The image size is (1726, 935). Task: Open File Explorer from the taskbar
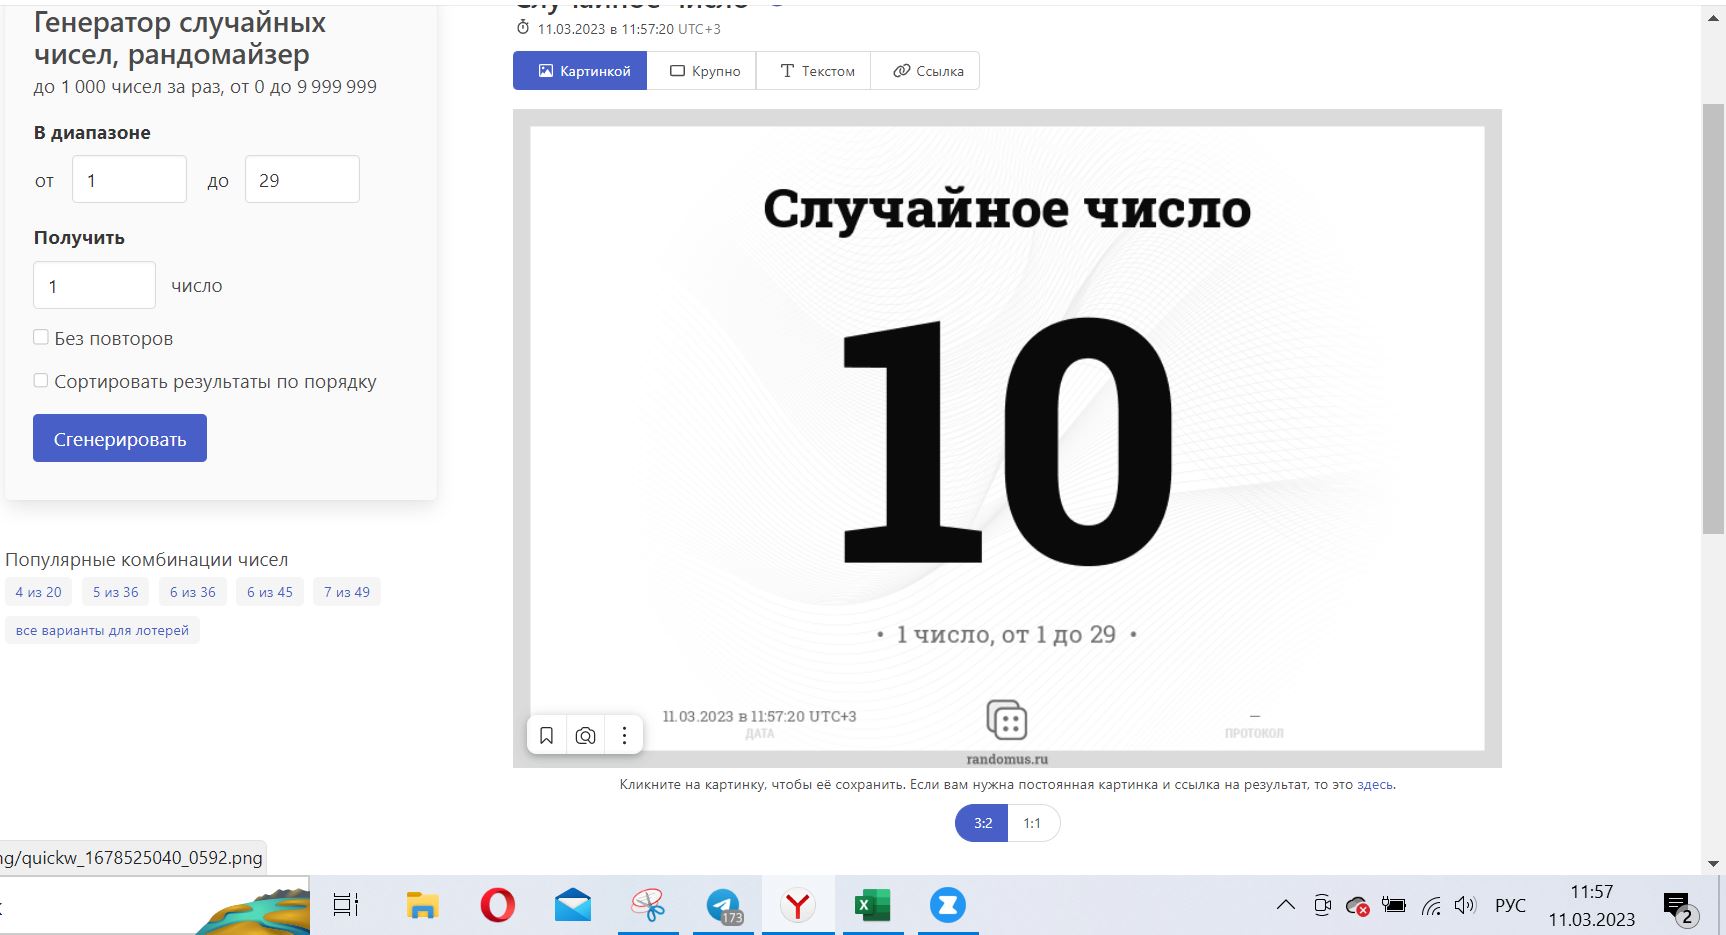[422, 905]
